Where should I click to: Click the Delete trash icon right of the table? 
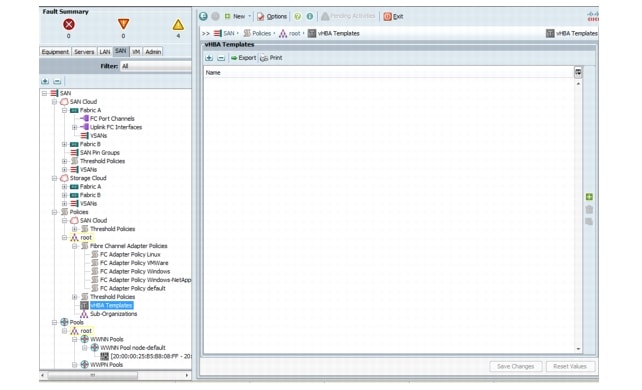pyautogui.click(x=589, y=210)
